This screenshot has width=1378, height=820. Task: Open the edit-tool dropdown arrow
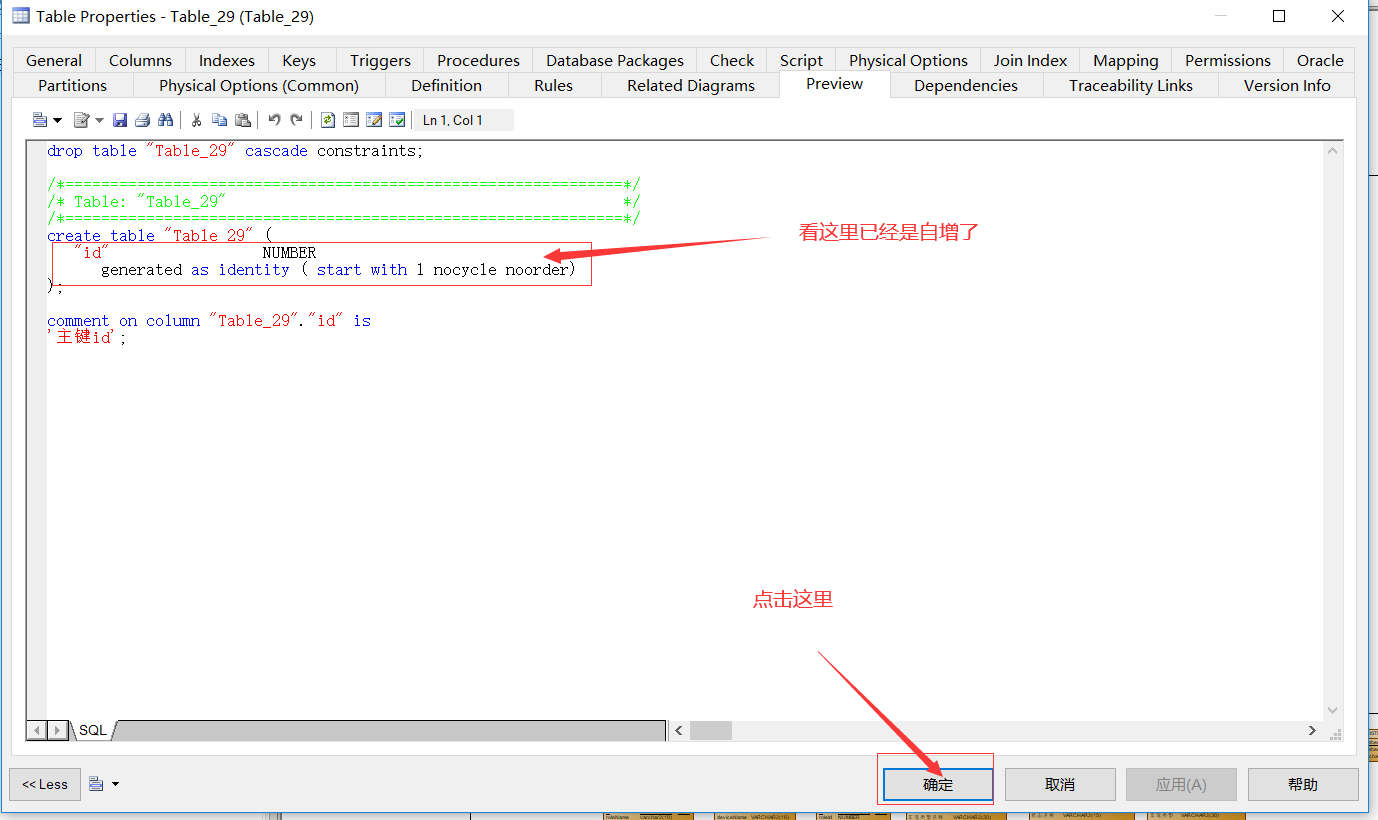[x=99, y=119]
